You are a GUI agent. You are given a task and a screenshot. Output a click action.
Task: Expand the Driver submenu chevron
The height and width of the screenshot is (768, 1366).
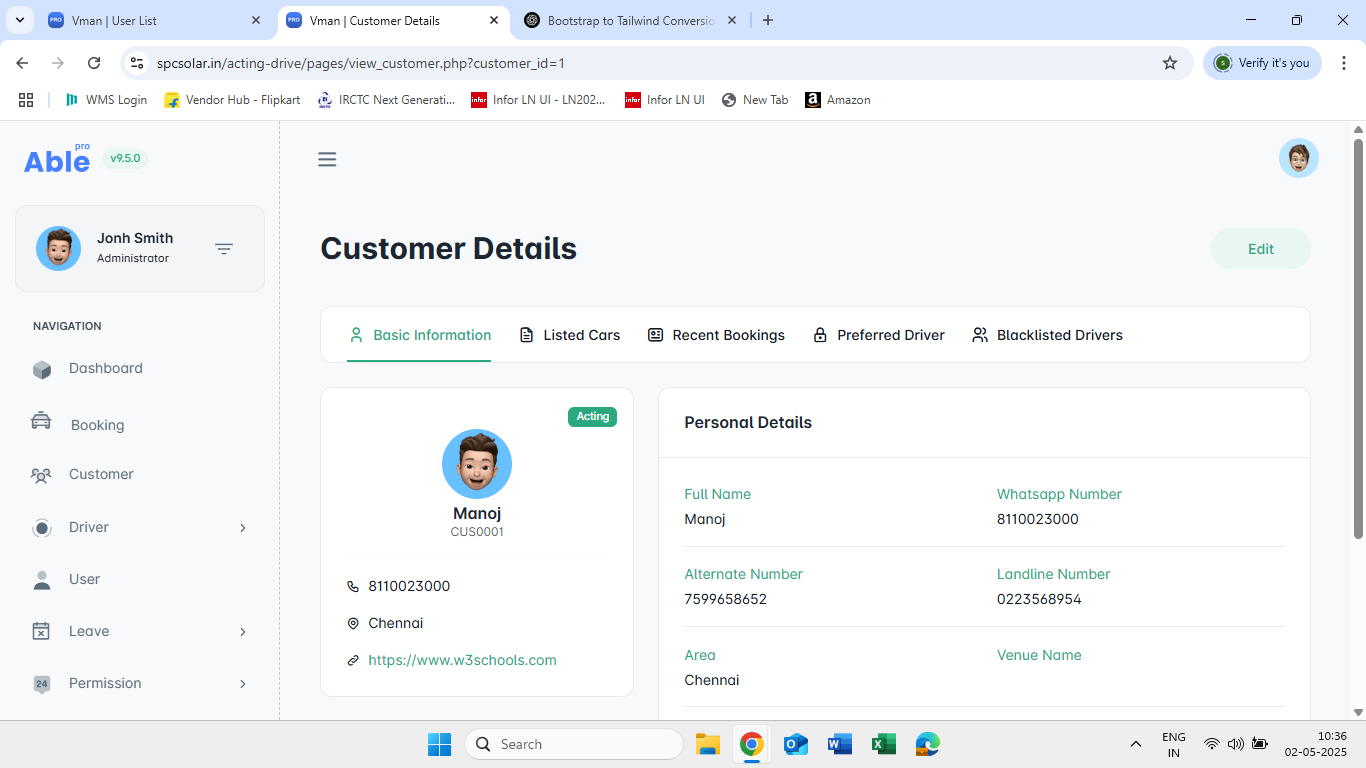click(x=242, y=528)
